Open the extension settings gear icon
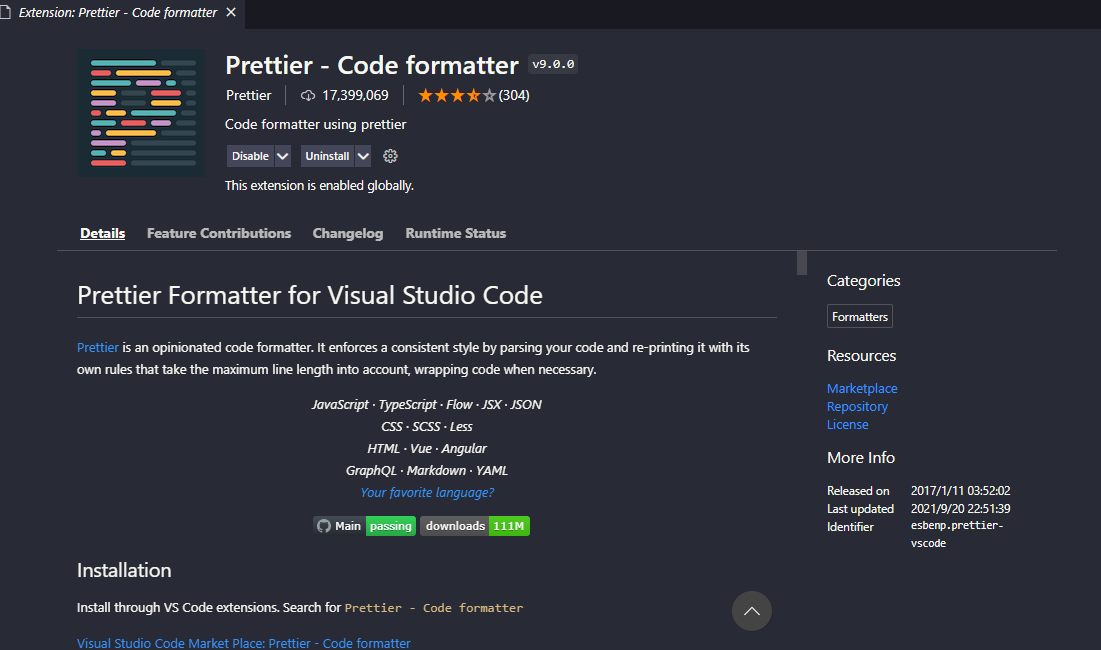Viewport: 1101px width, 650px height. click(391, 156)
